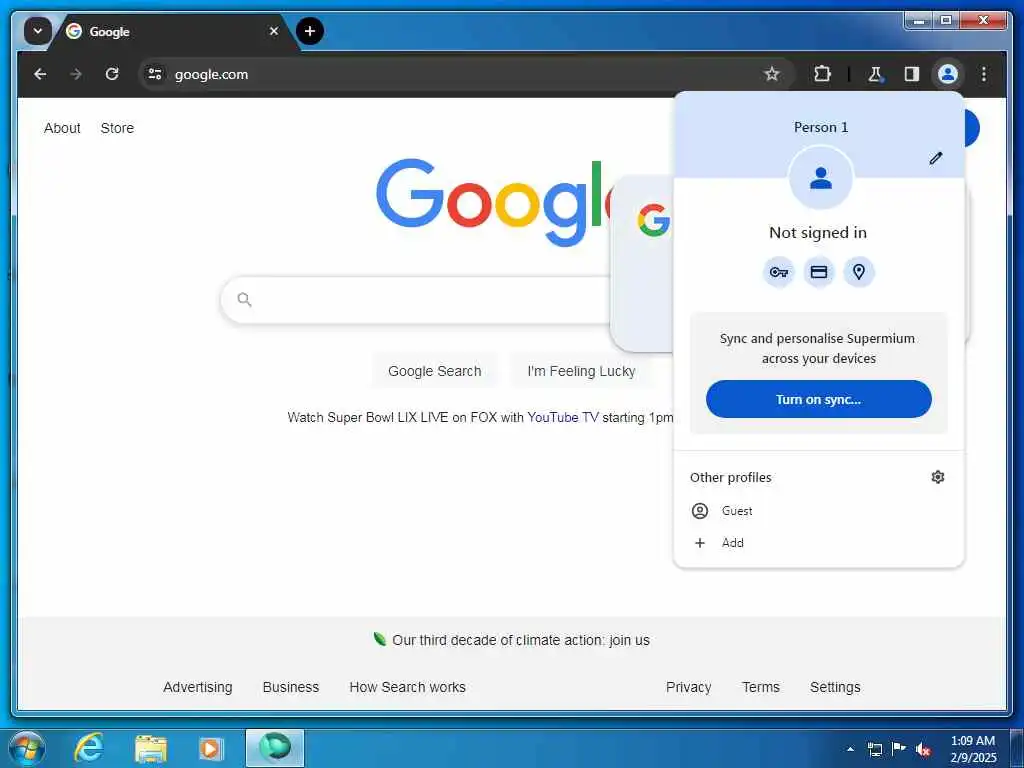Open Windows Explorer folder icon in taskbar
Image resolution: width=1024 pixels, height=768 pixels.
point(151,748)
